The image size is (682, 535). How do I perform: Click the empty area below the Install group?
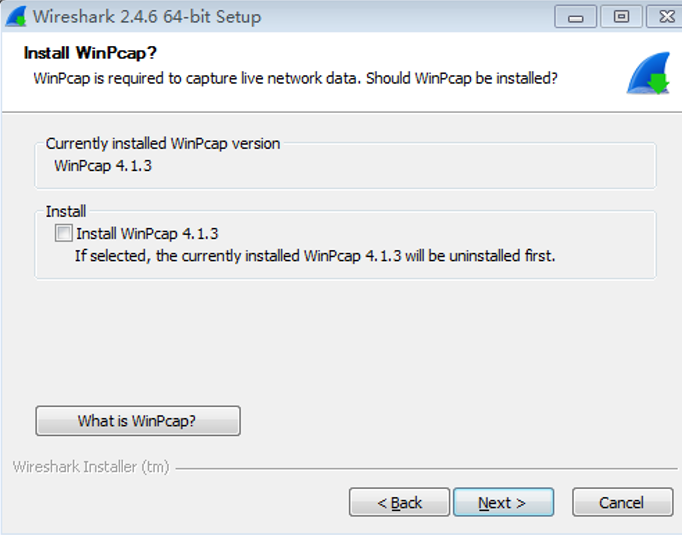[344, 339]
